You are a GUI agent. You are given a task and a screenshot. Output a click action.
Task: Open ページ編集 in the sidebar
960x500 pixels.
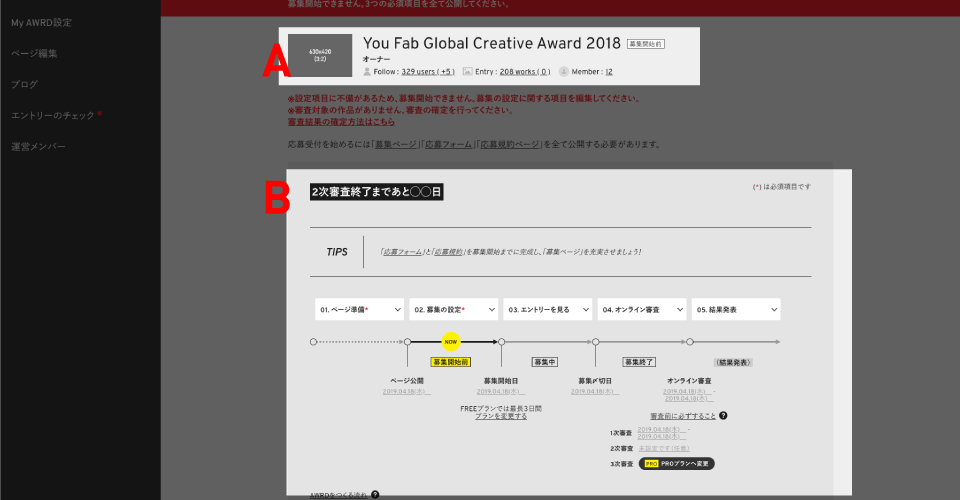(x=34, y=53)
